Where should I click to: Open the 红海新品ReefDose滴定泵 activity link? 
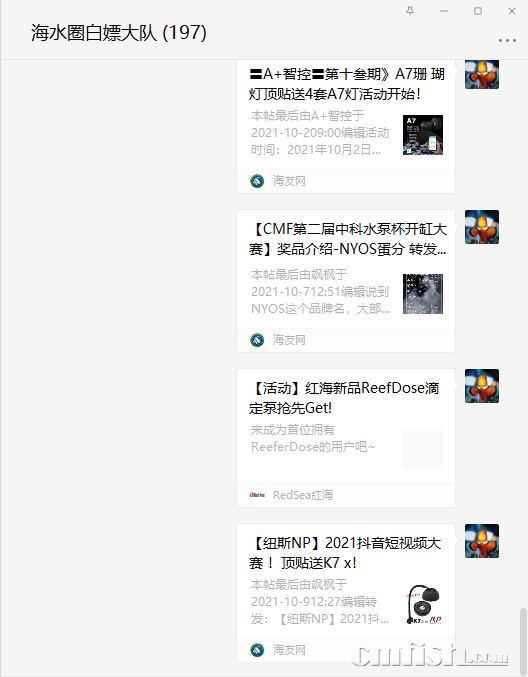(346, 438)
